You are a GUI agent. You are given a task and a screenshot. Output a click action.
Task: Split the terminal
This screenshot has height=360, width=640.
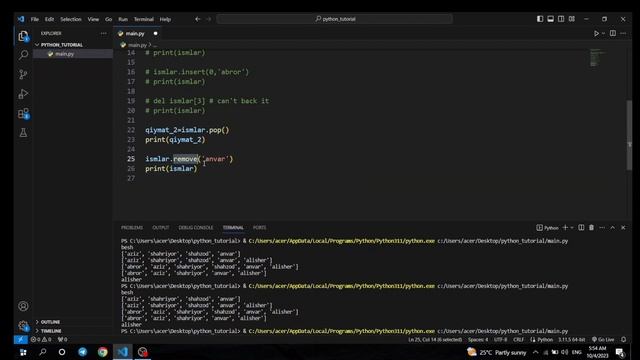coord(581,227)
